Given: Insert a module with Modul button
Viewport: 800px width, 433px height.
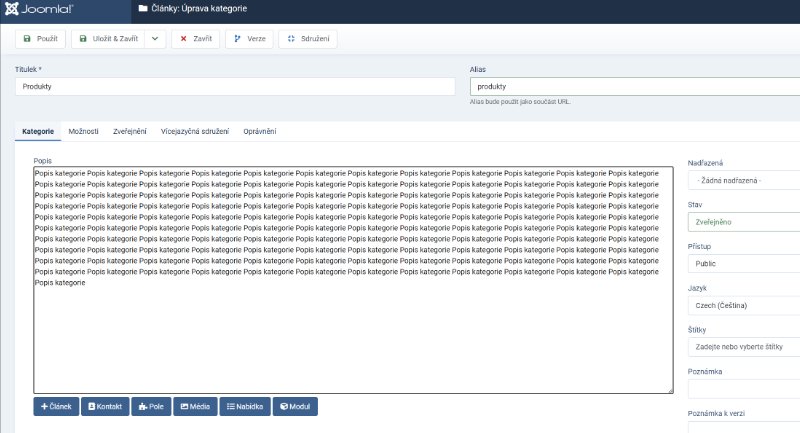Looking at the screenshot, I should 295,407.
